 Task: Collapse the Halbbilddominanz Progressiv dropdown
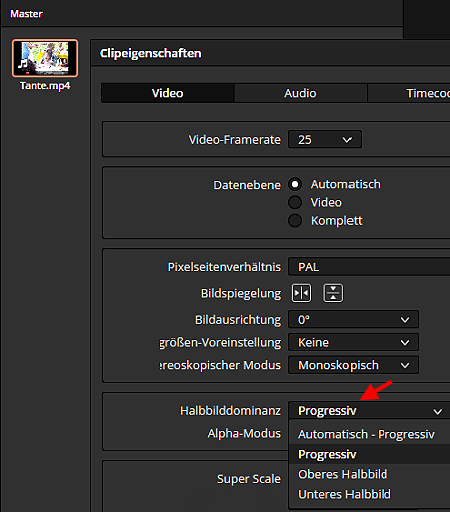coord(369,411)
